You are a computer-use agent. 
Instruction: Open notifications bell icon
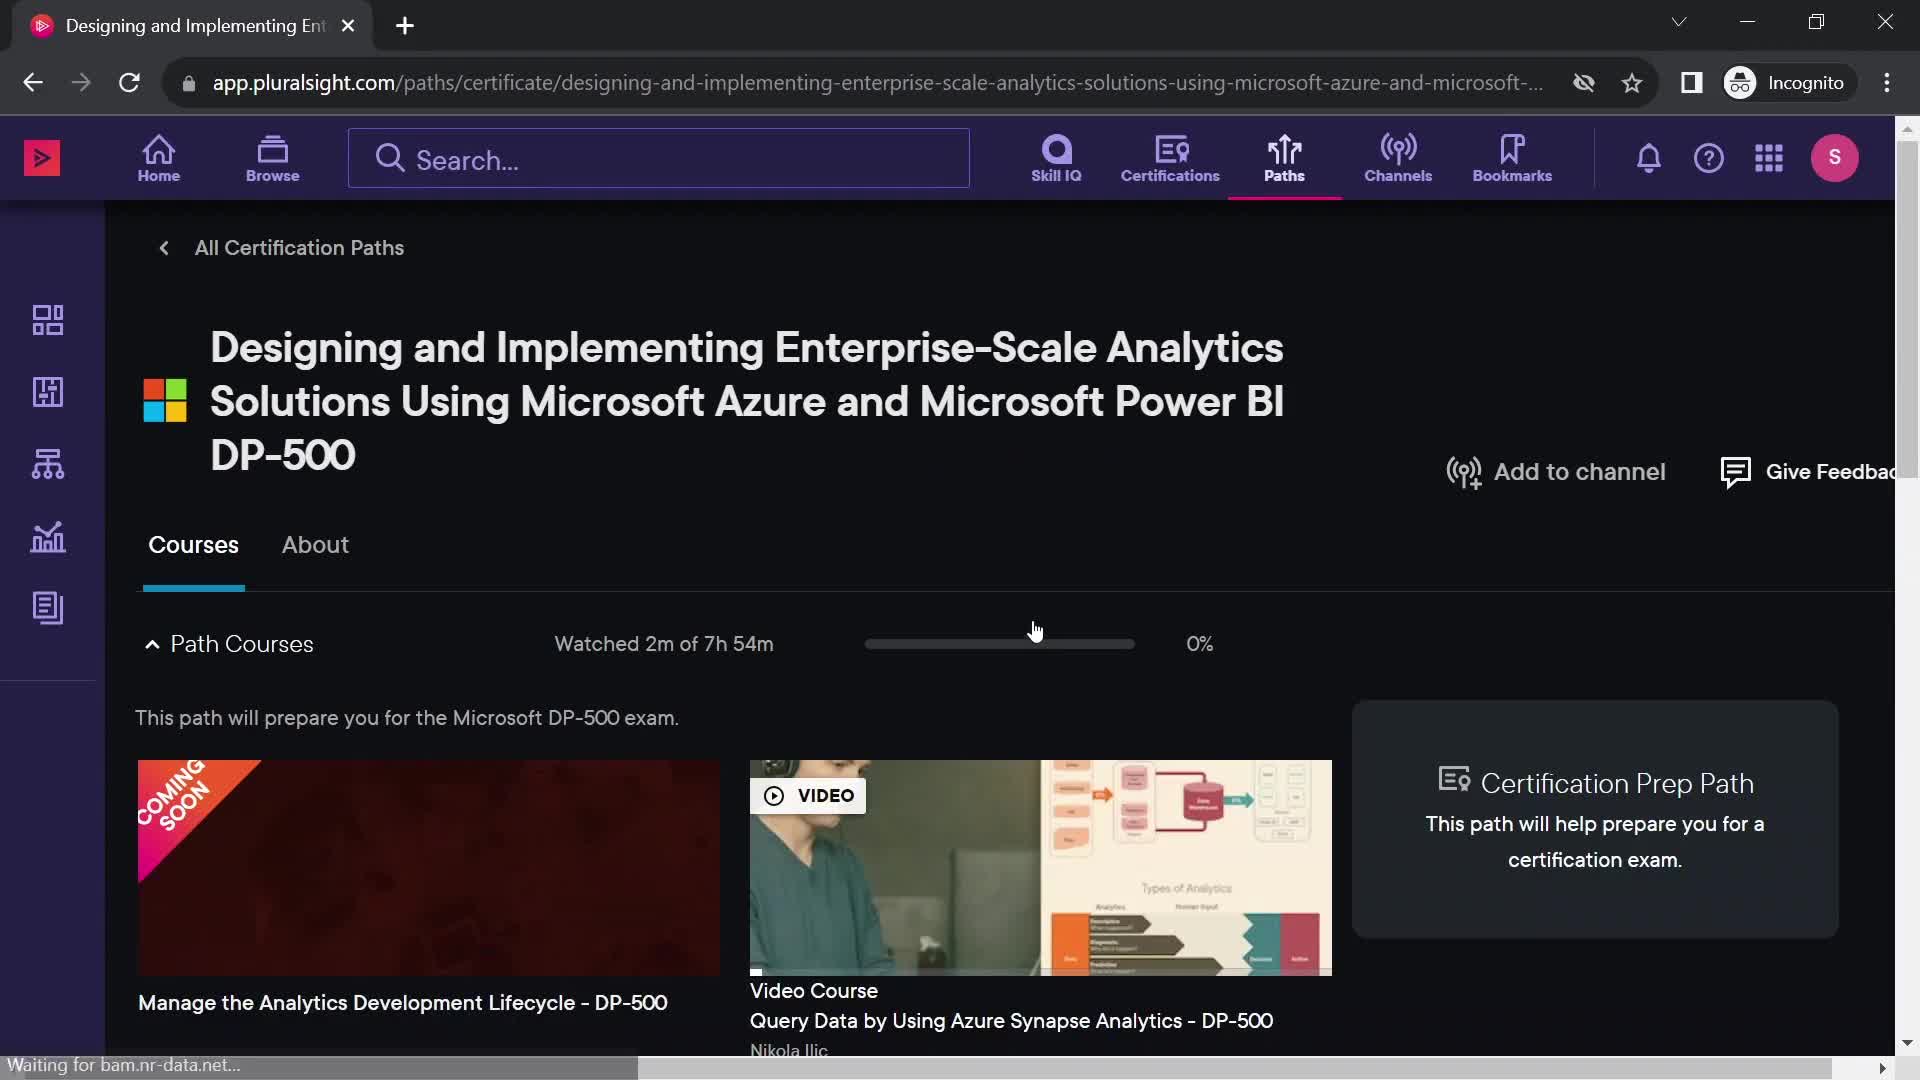[x=1650, y=158]
